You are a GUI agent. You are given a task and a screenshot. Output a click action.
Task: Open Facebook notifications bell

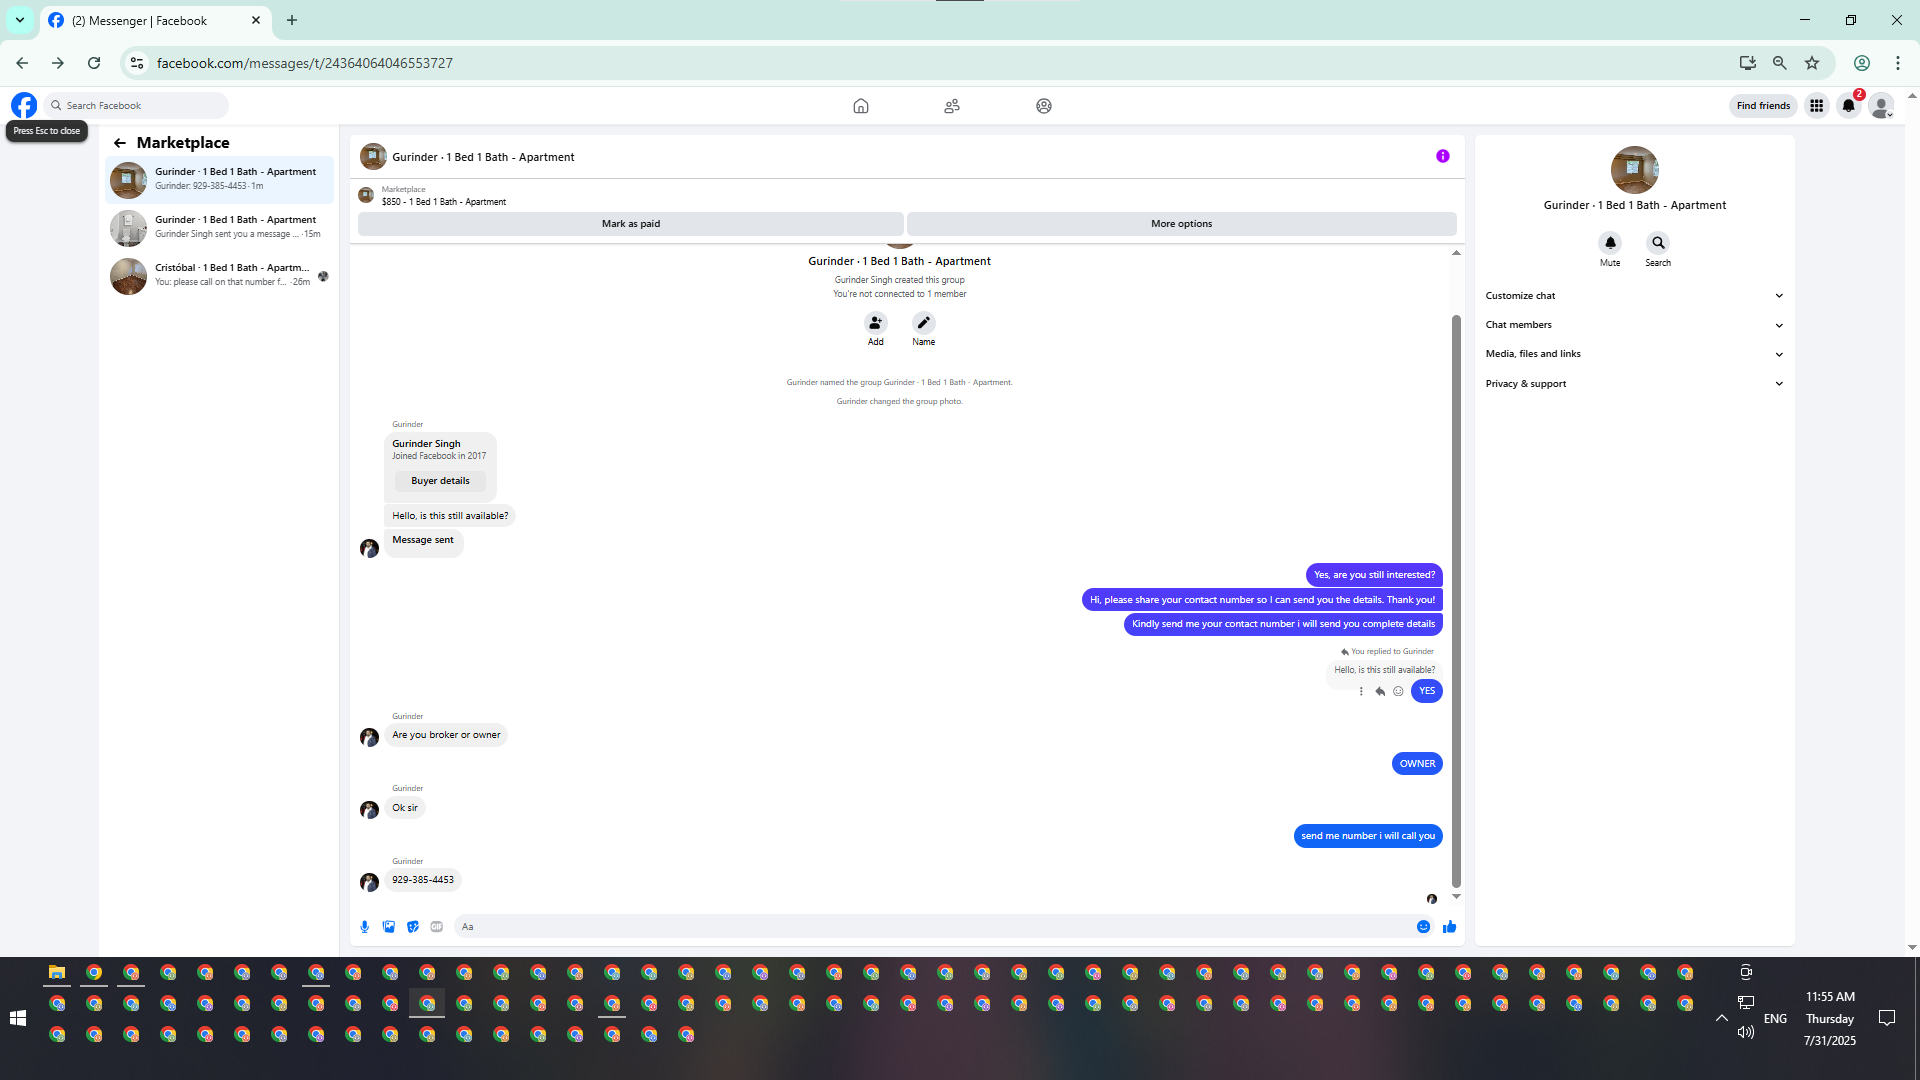1849,106
